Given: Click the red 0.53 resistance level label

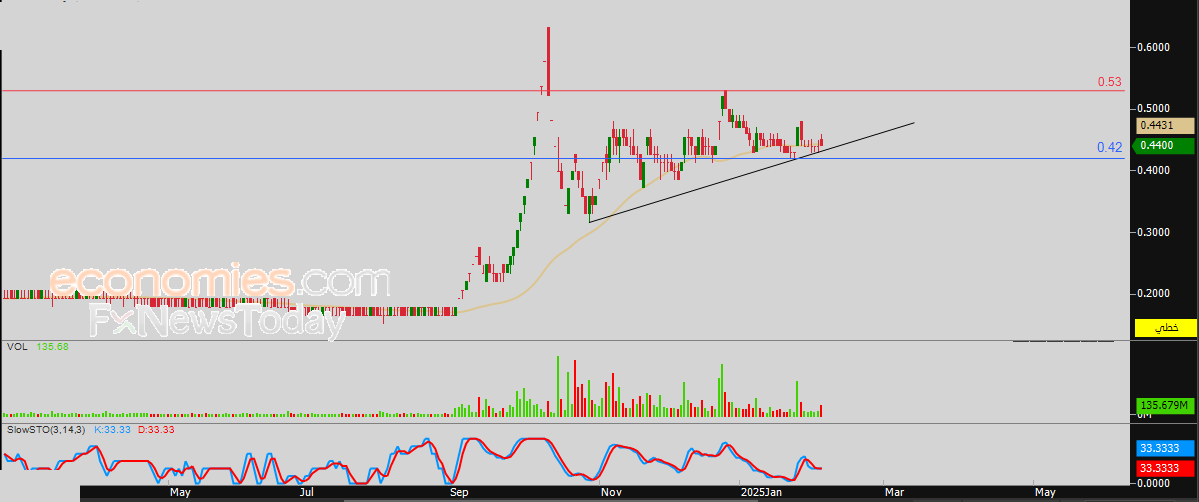Looking at the screenshot, I should click(1110, 81).
